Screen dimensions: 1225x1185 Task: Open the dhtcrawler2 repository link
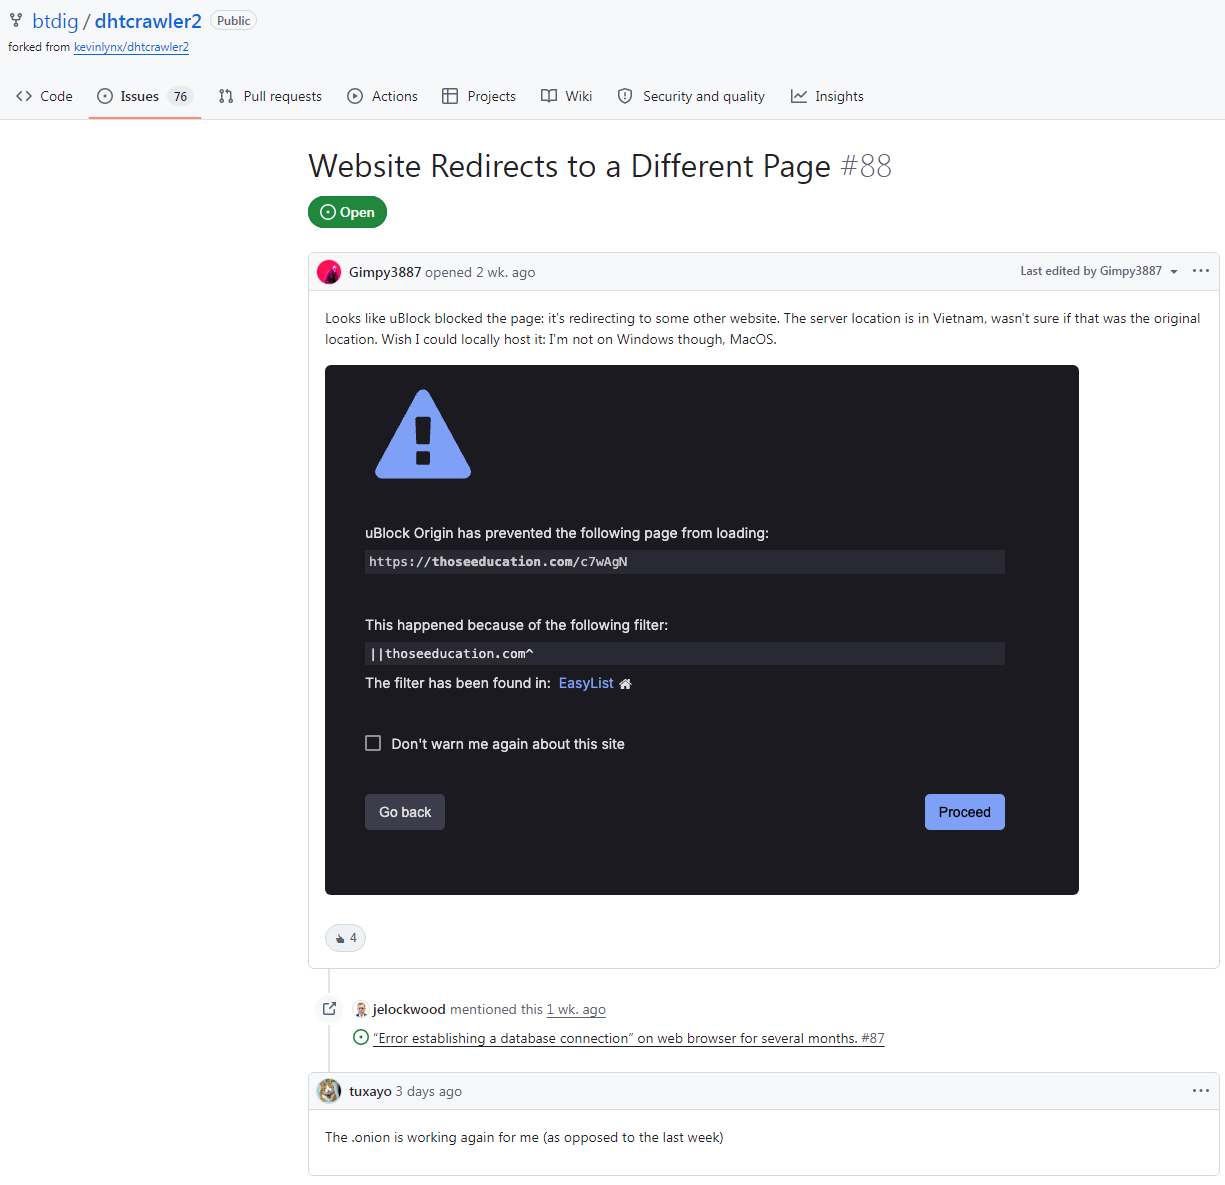(148, 21)
